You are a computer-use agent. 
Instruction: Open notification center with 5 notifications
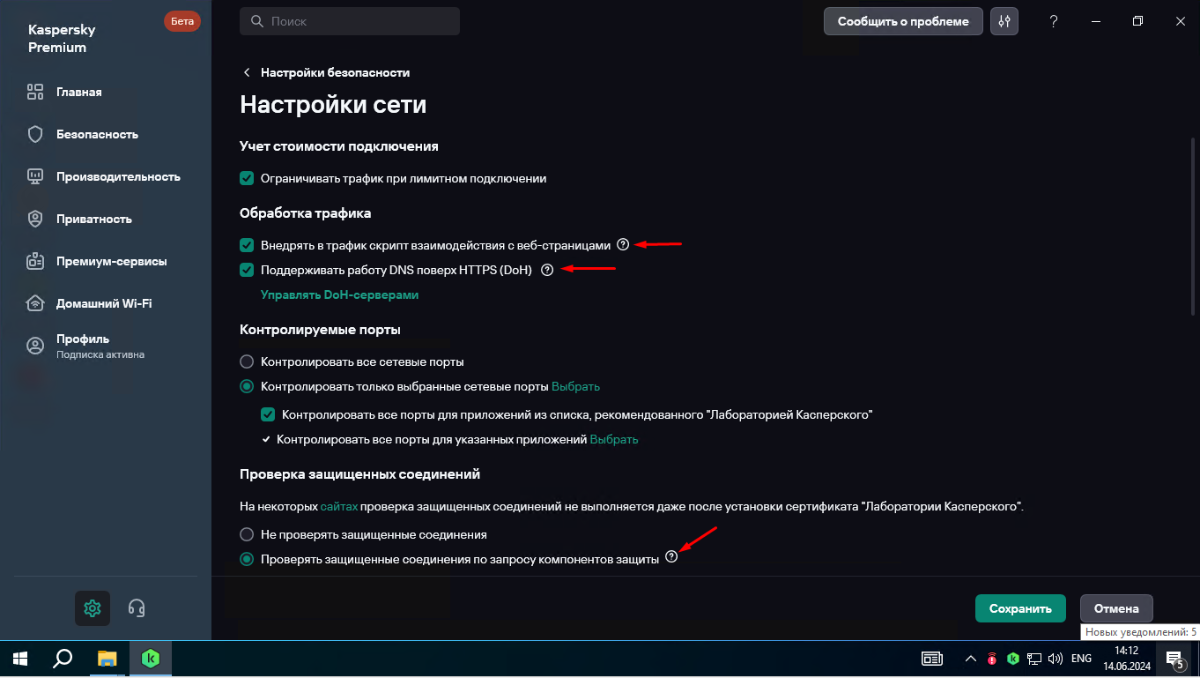1175,659
